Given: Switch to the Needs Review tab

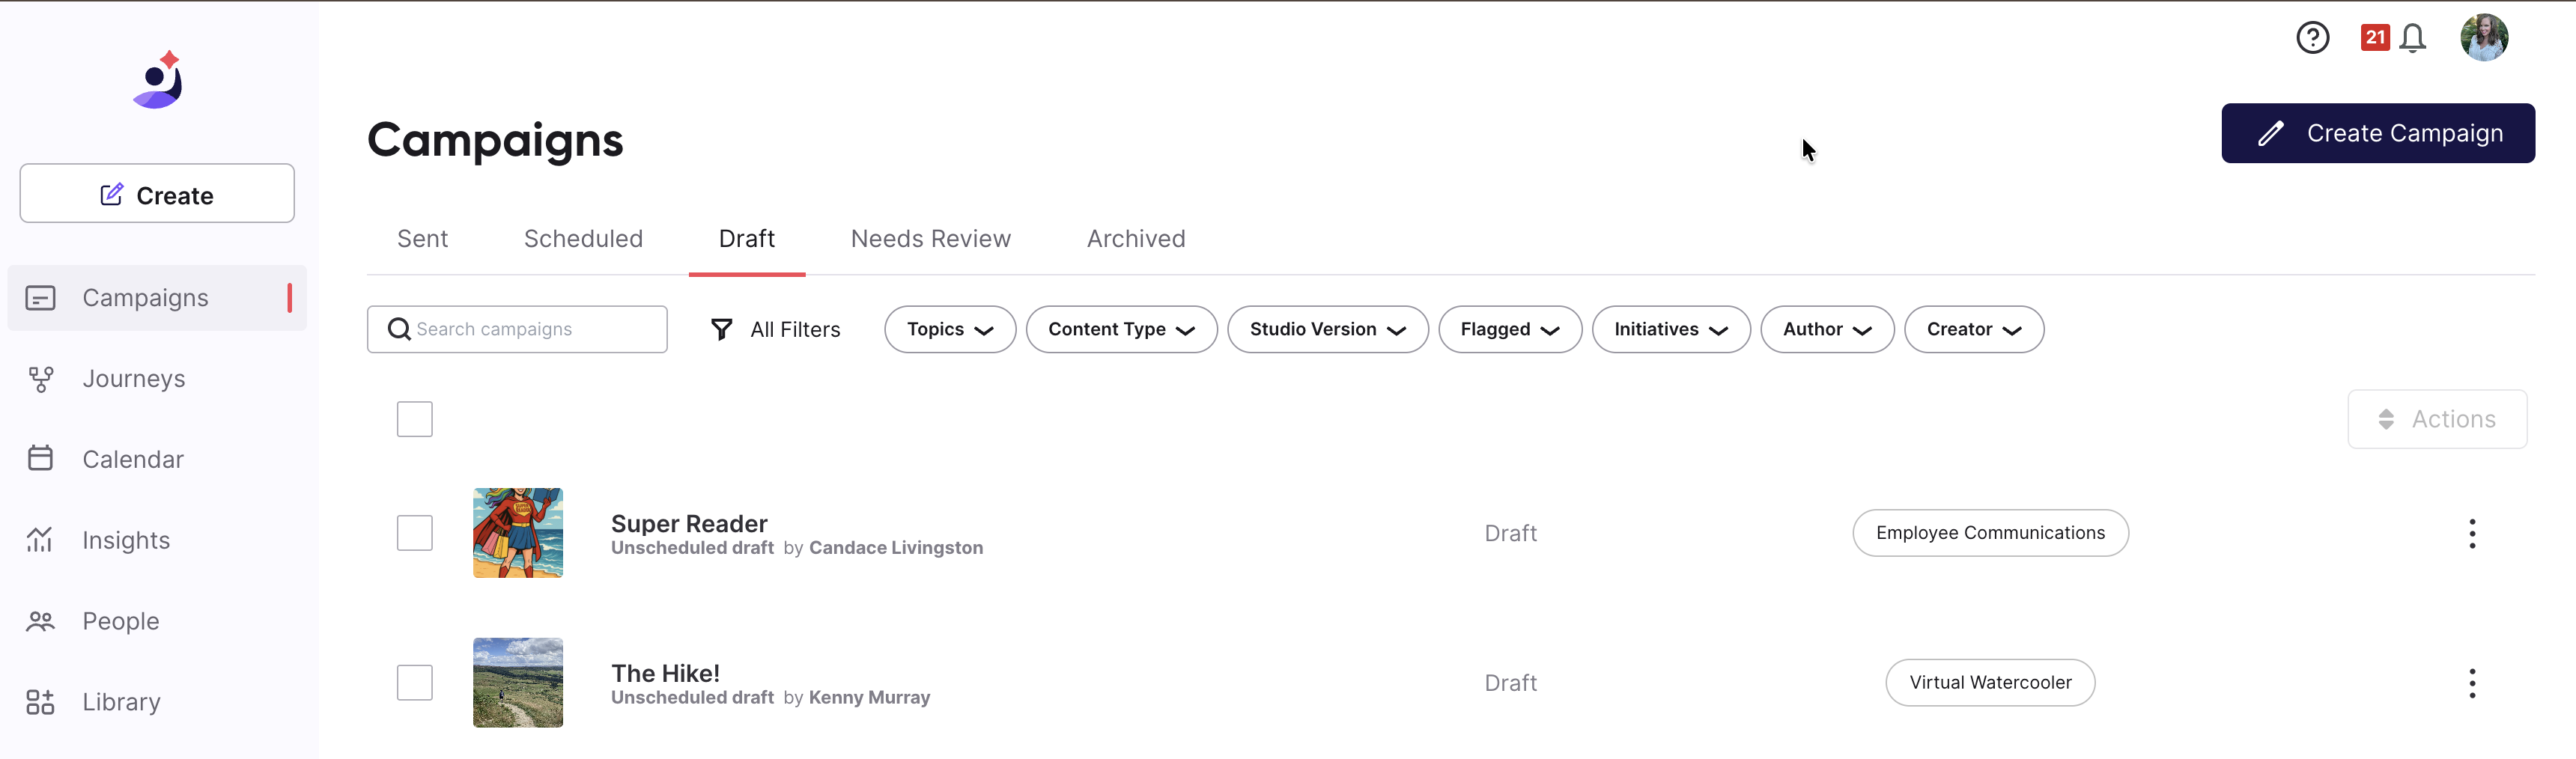Looking at the screenshot, I should [930, 239].
